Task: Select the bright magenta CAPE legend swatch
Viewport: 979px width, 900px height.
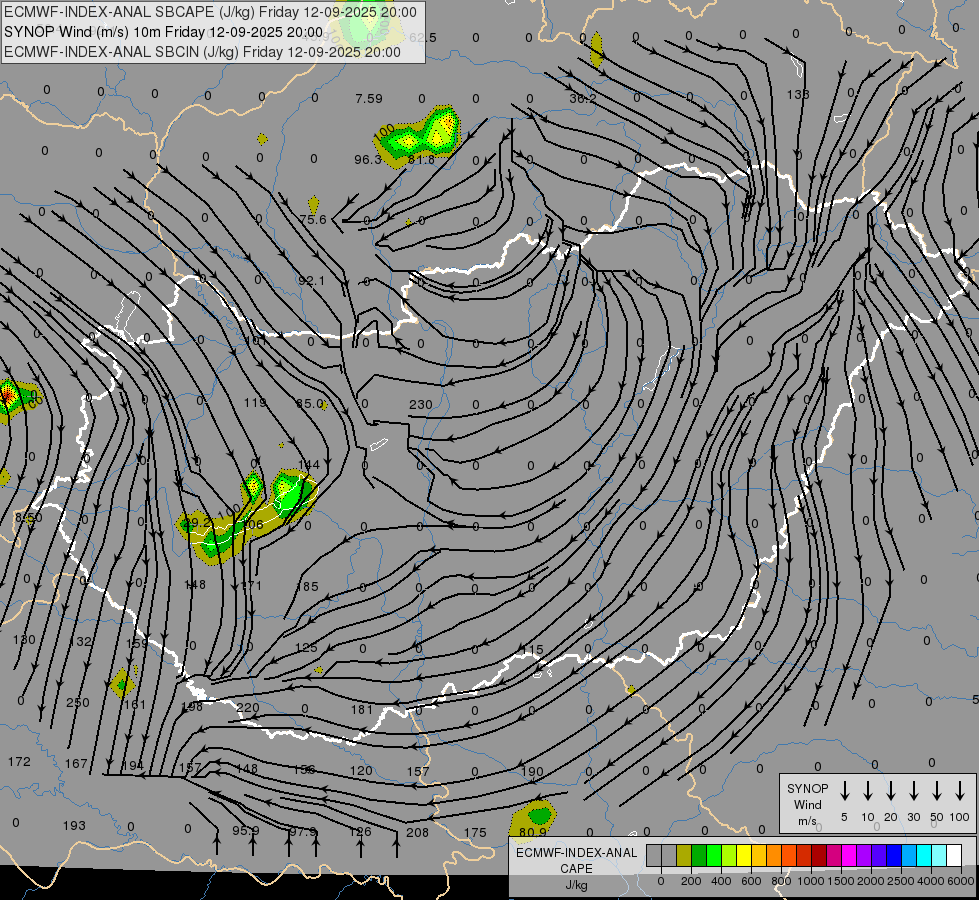Action: click(x=849, y=856)
